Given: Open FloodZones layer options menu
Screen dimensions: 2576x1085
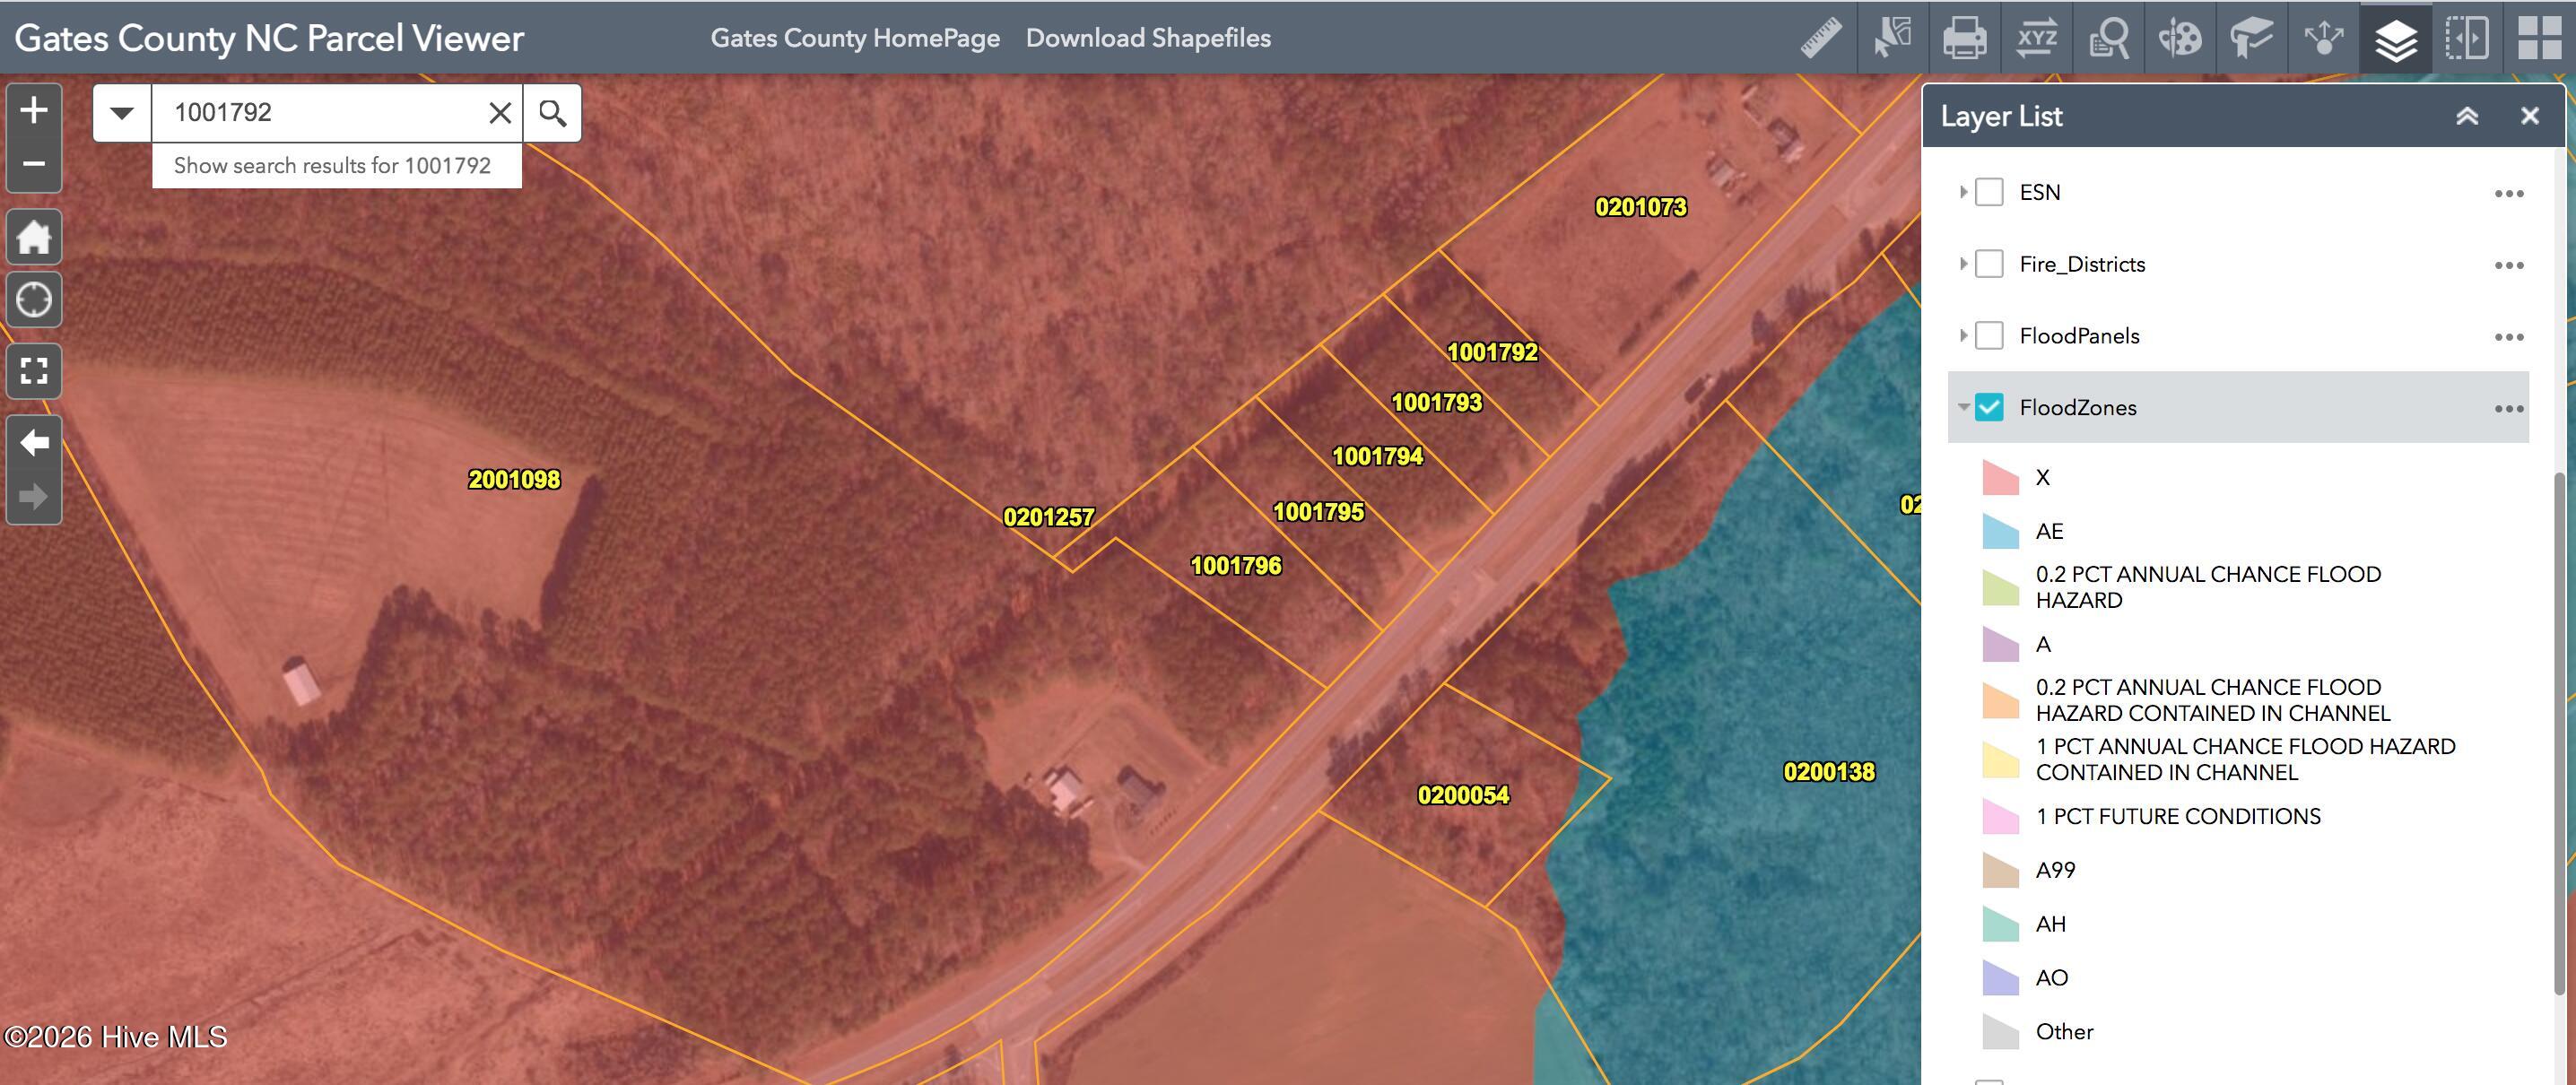Looking at the screenshot, I should click(2509, 408).
